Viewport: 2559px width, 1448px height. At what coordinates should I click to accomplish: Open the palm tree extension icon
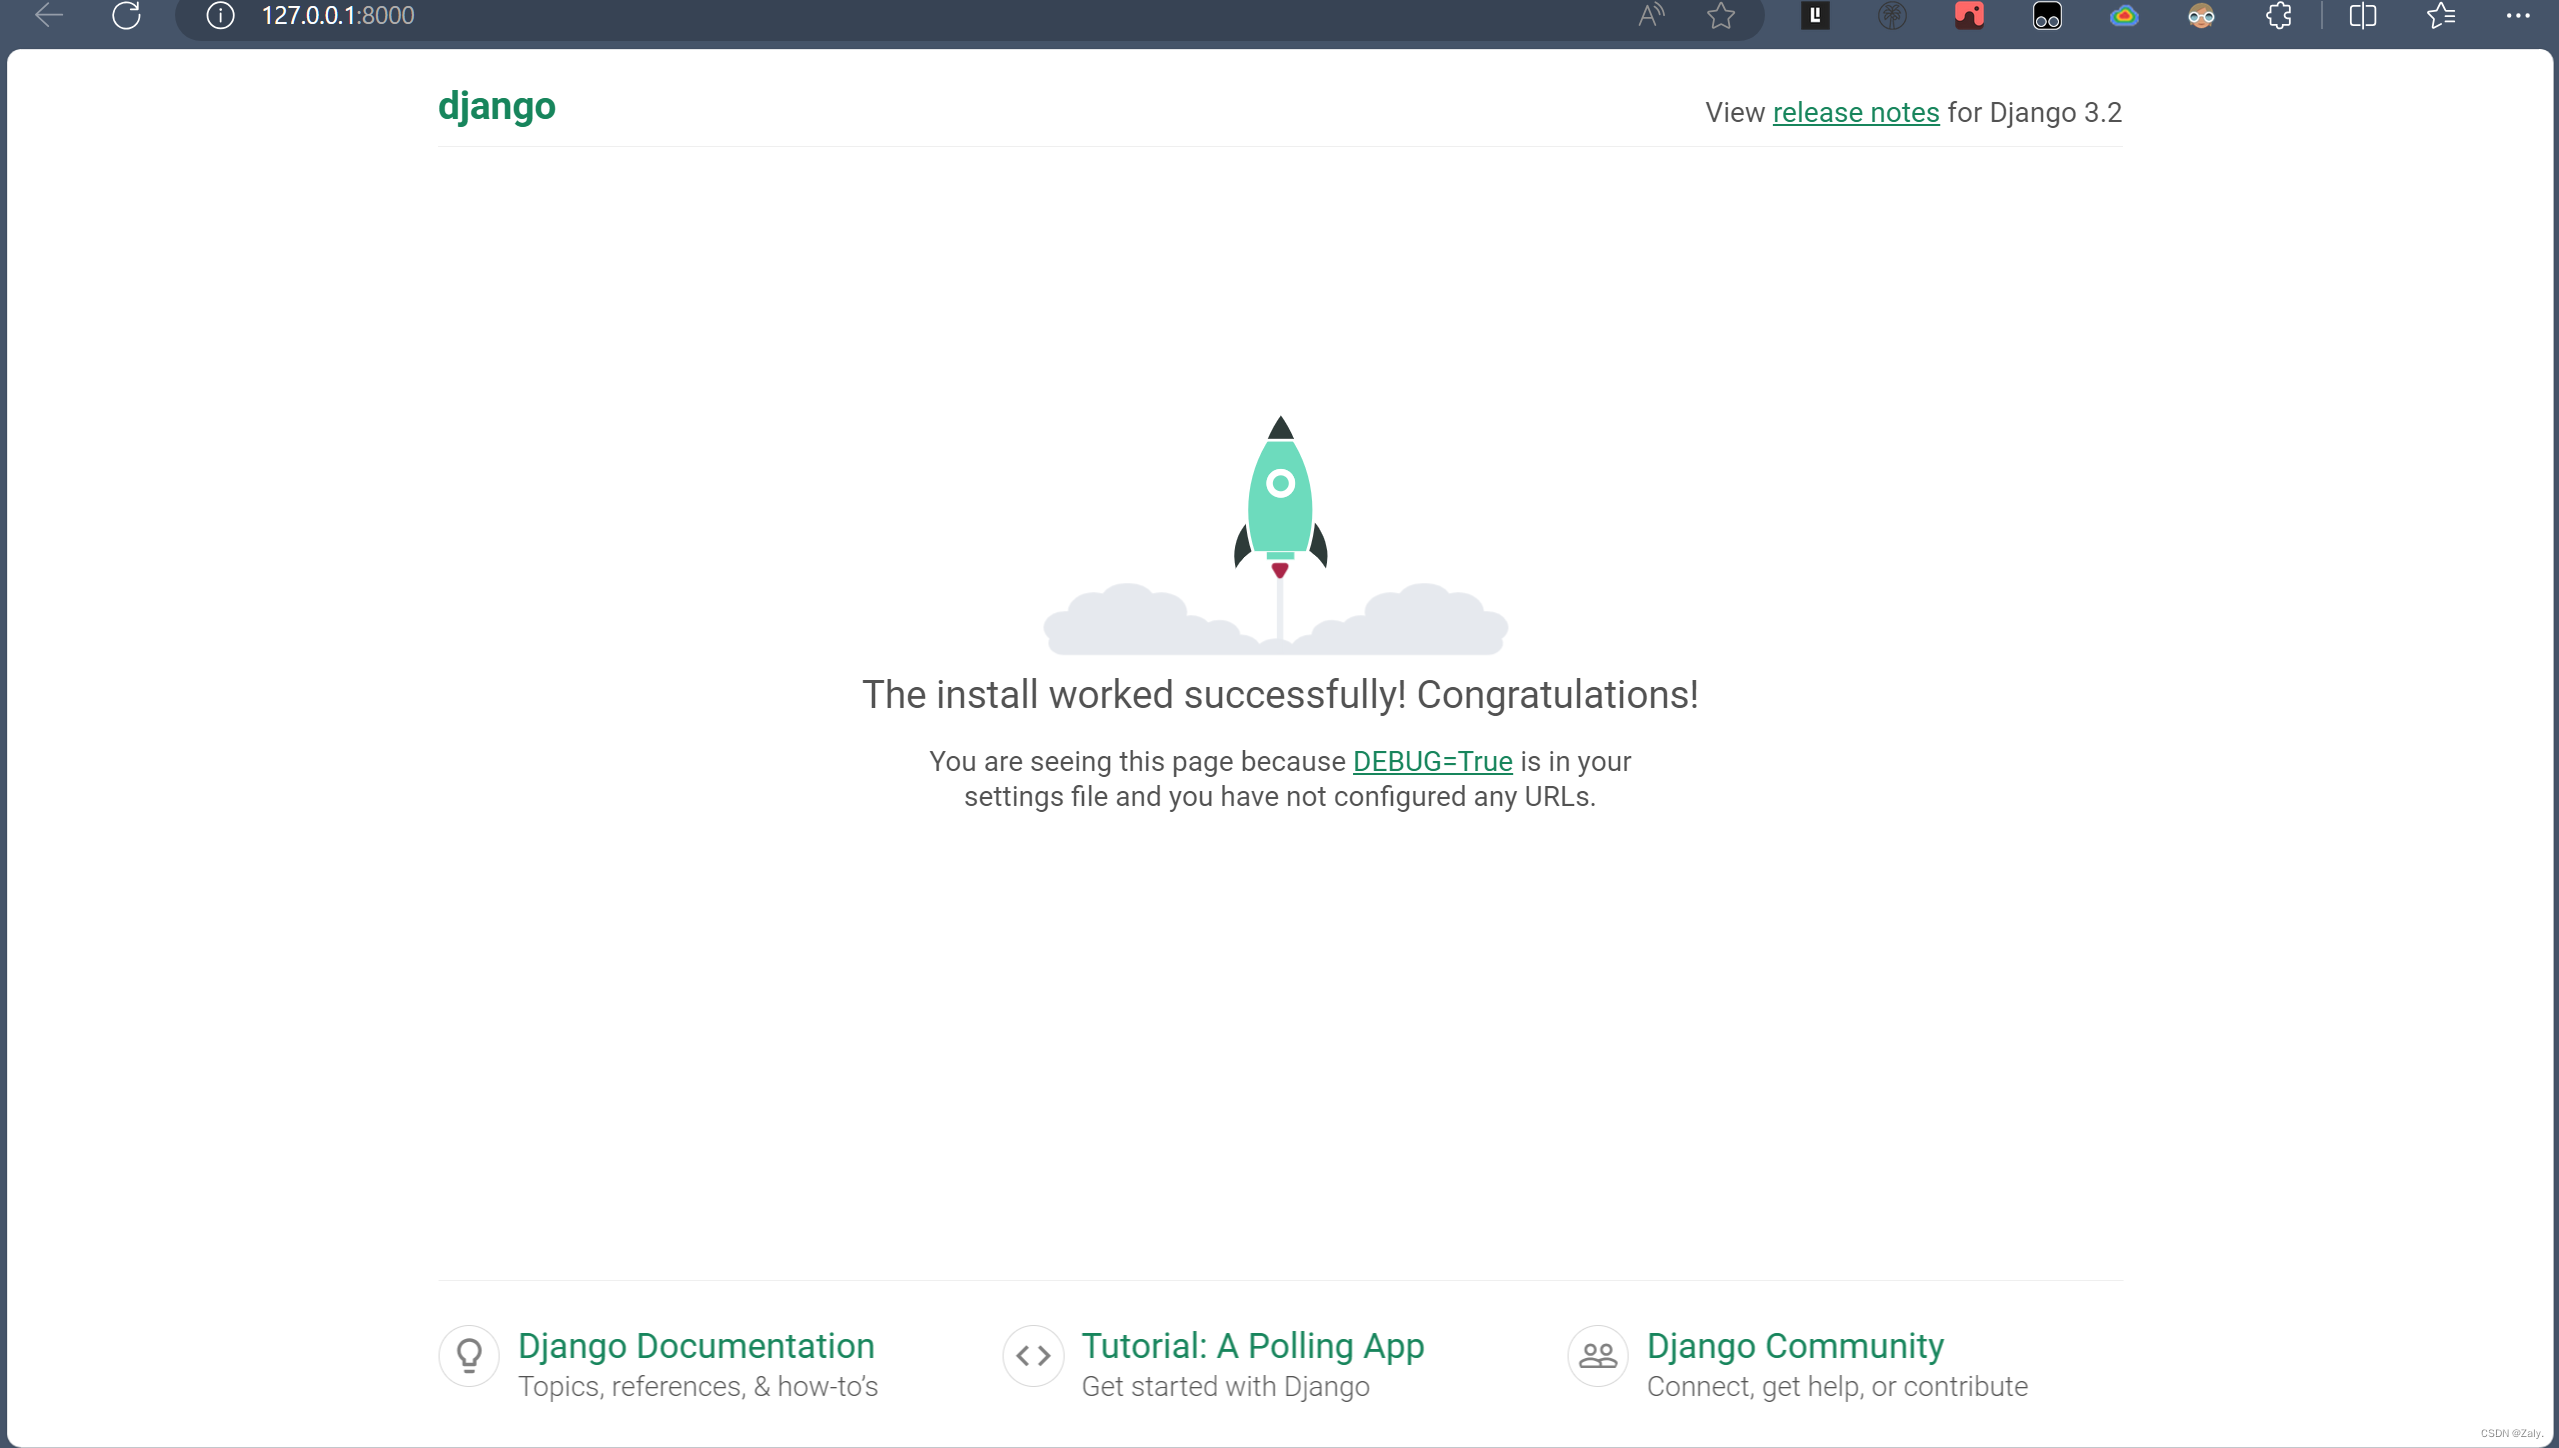click(x=1892, y=15)
